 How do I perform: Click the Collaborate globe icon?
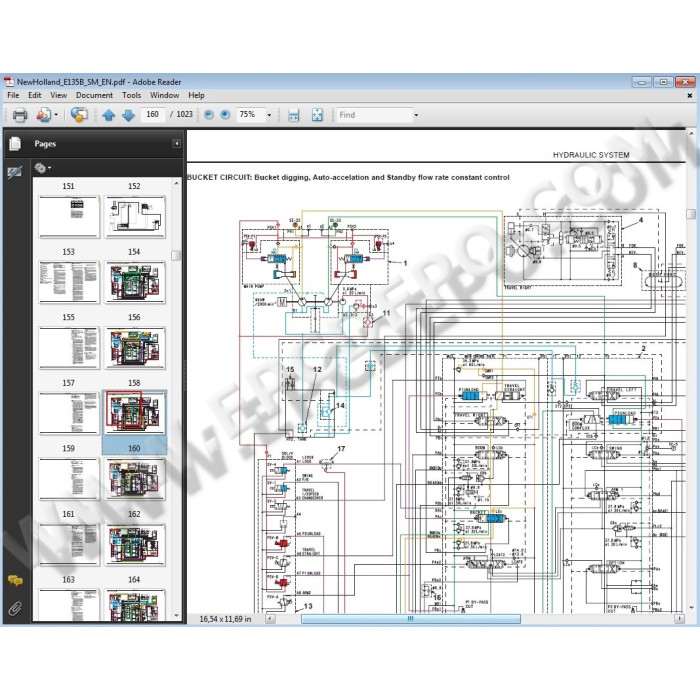coord(79,115)
